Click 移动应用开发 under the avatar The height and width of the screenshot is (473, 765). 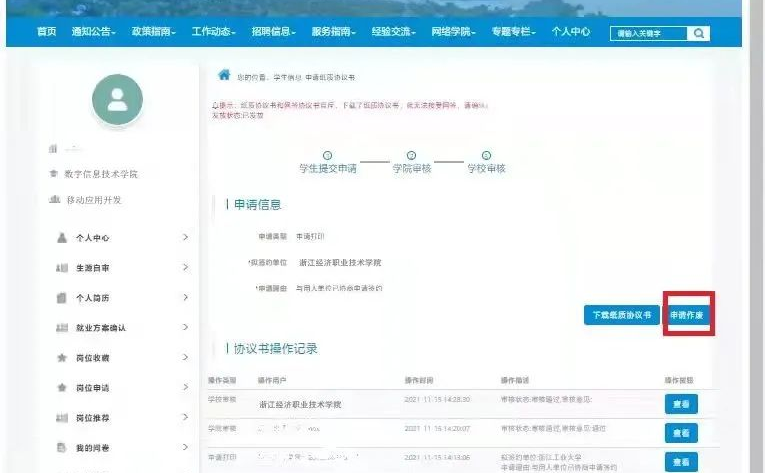click(x=94, y=200)
